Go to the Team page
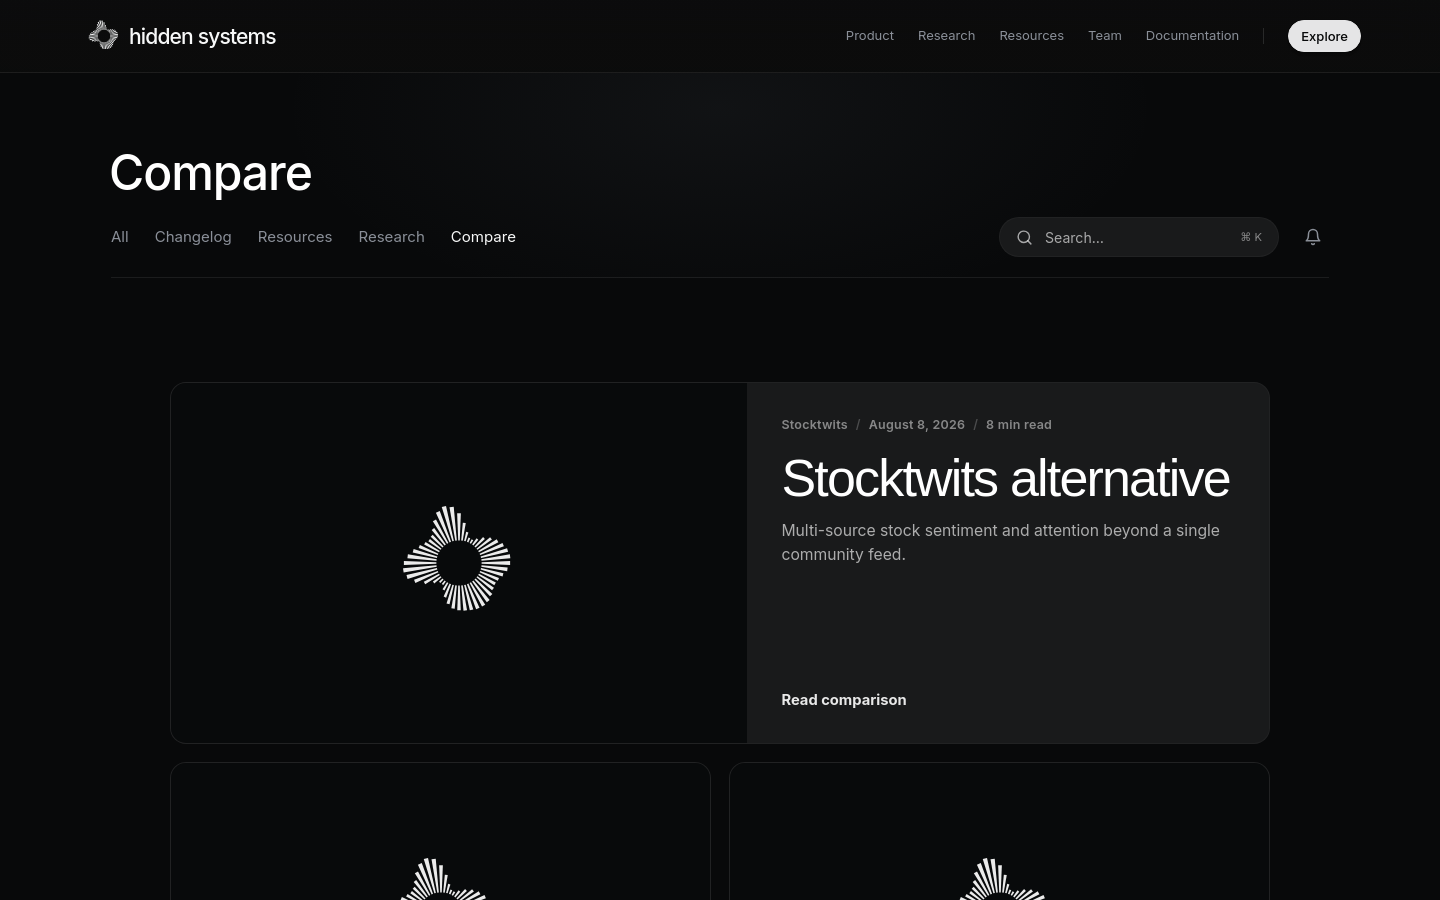This screenshot has height=900, width=1440. tap(1105, 35)
